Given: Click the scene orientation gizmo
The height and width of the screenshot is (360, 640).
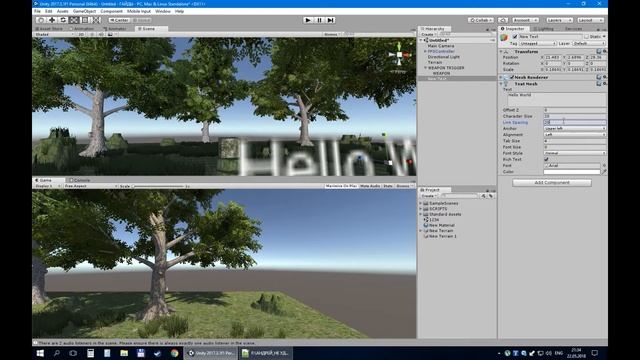Looking at the screenshot, I should (x=399, y=55).
